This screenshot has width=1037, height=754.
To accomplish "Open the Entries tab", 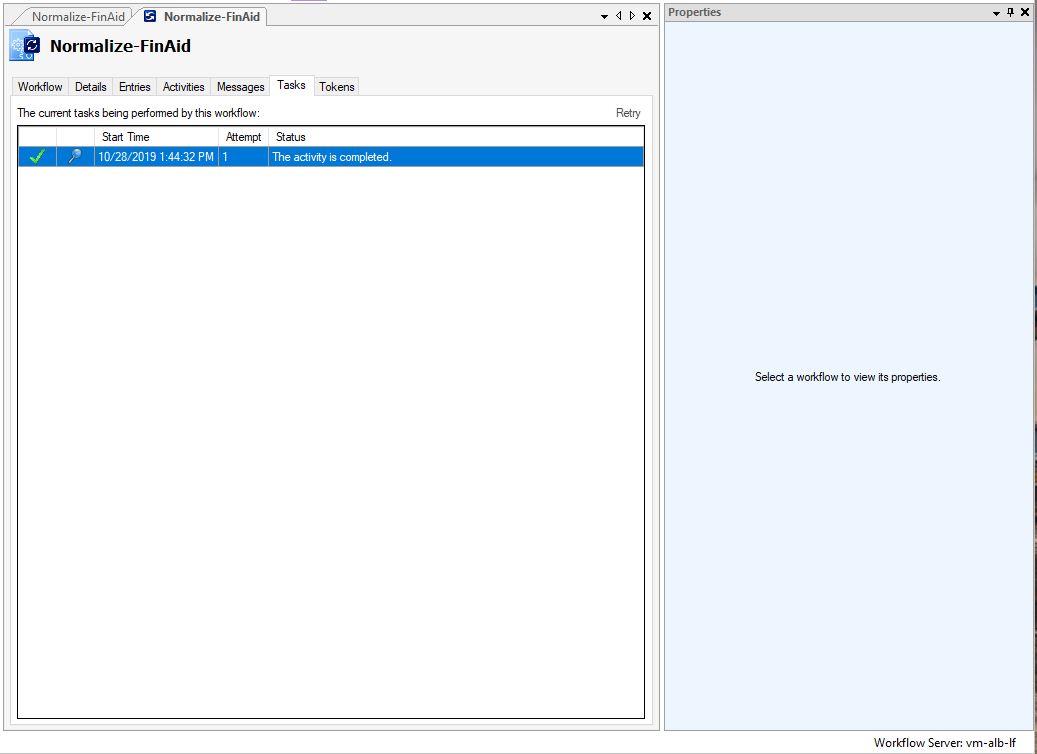I will pos(135,87).
